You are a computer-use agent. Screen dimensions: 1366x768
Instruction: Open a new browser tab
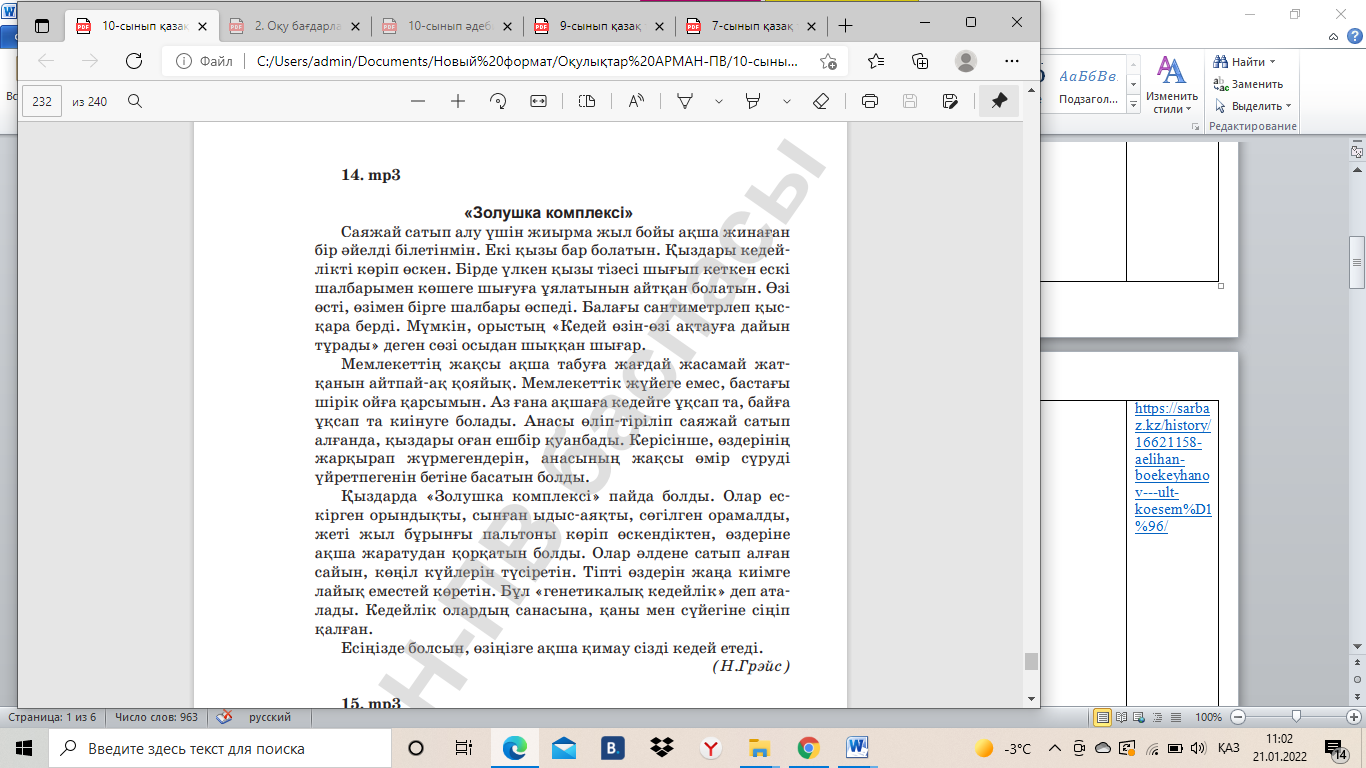point(846,26)
